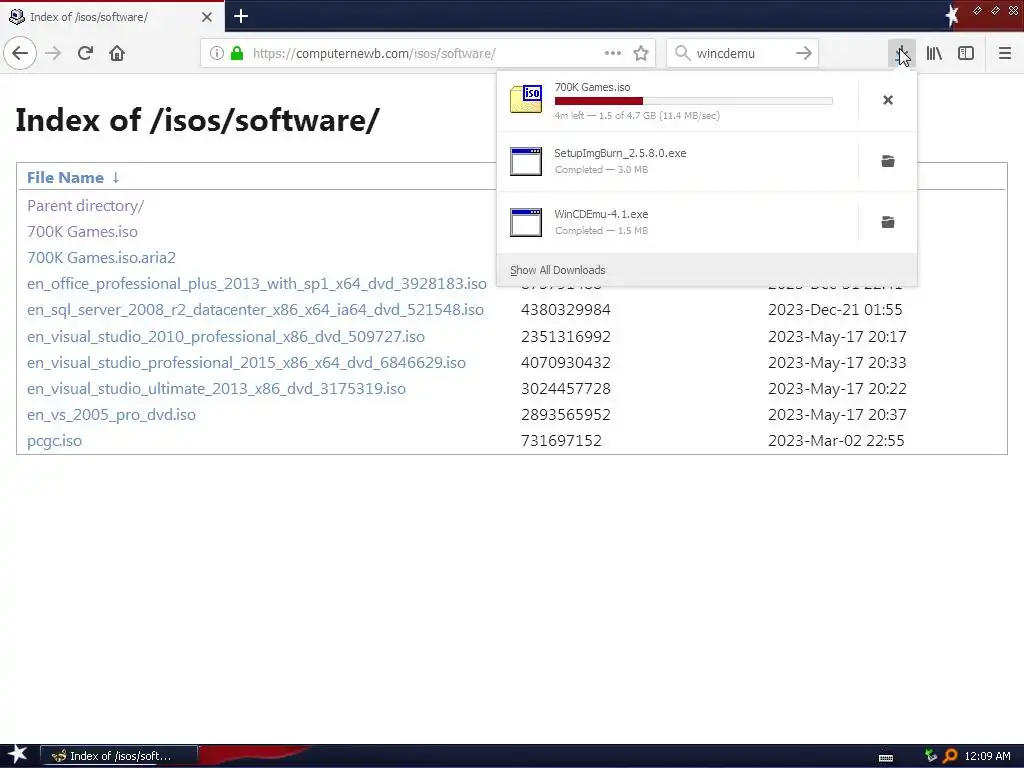
Task: Open page actions three-dot menu
Action: click(613, 53)
